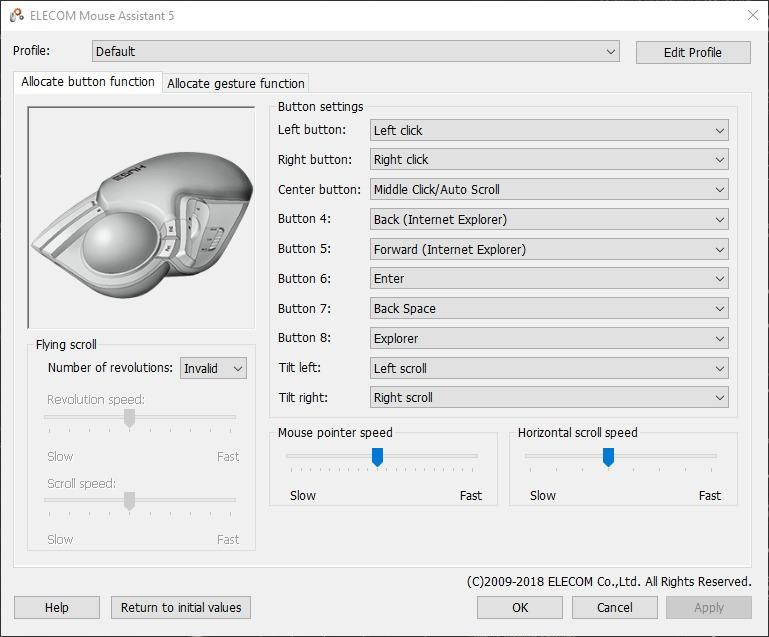The width and height of the screenshot is (769, 637).
Task: Open the Profile dropdown set to Default
Action: point(356,51)
